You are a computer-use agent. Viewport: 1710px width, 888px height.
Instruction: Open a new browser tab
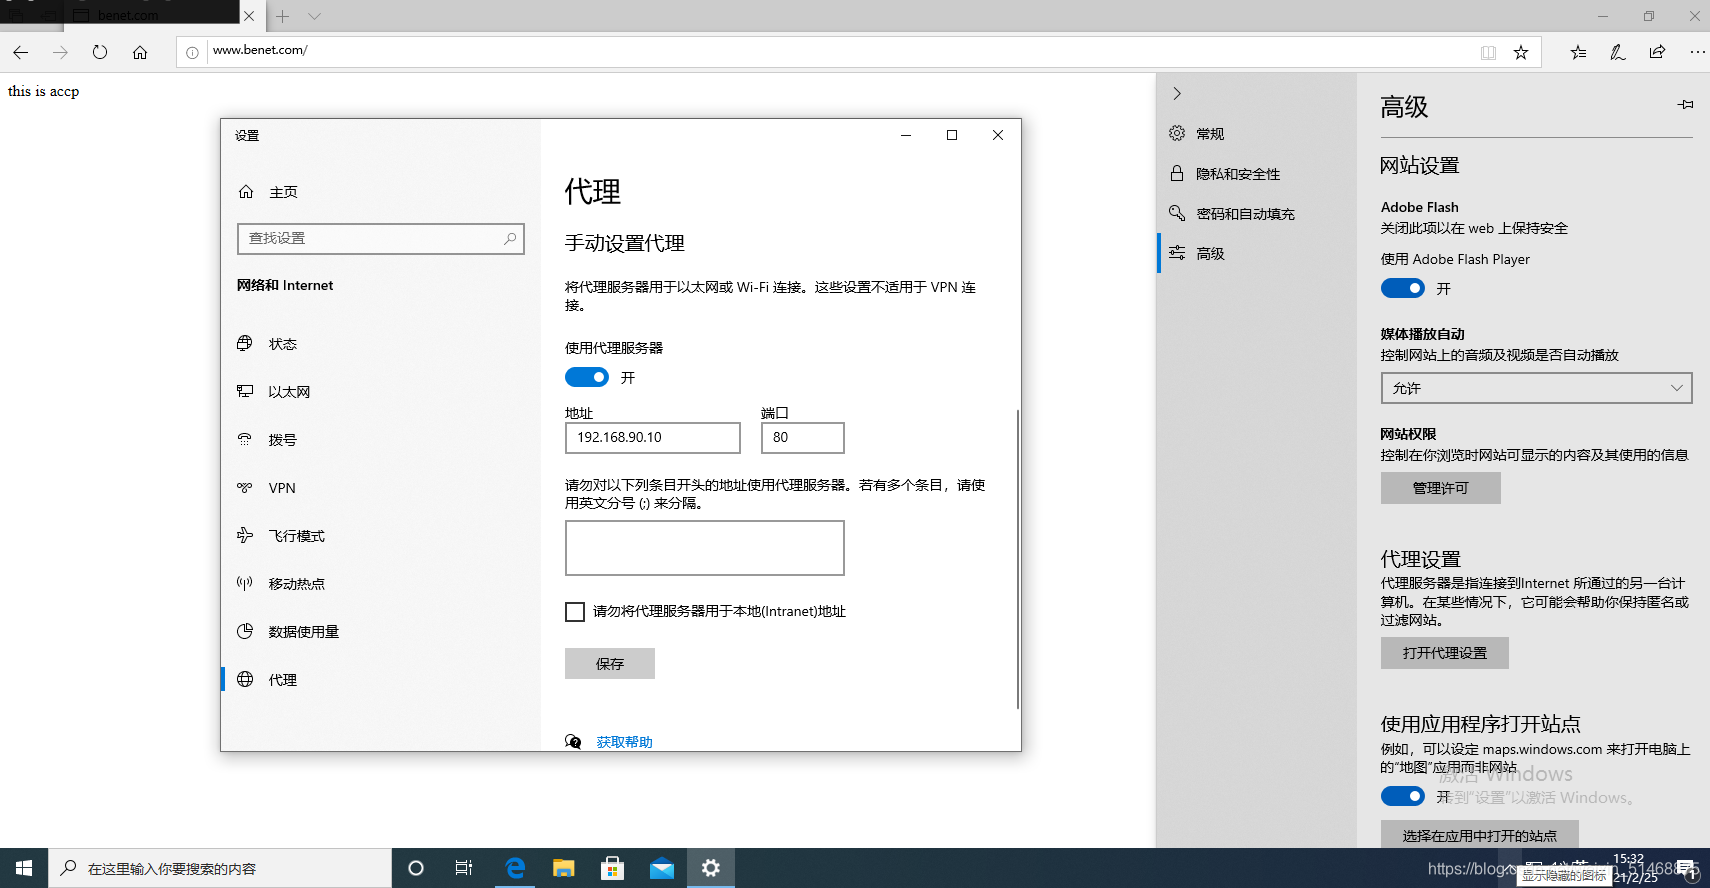283,16
